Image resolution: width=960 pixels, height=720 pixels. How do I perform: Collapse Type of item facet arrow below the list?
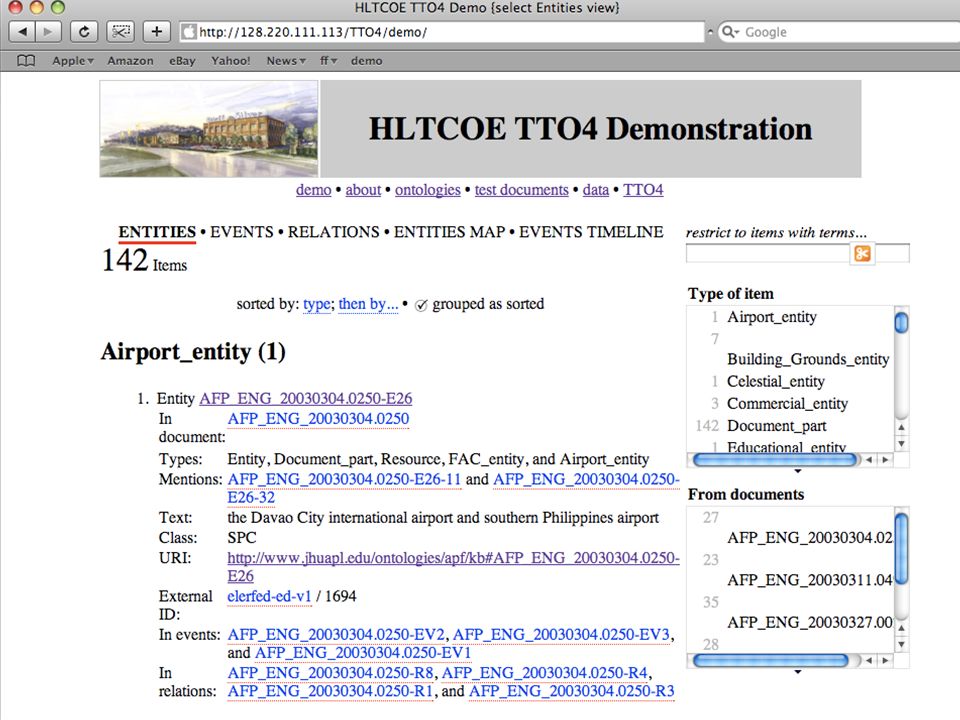[x=797, y=471]
